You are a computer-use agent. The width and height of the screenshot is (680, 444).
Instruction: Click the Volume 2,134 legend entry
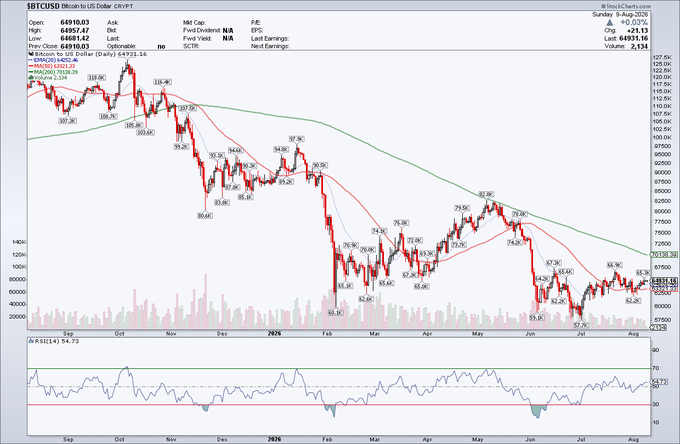[48, 78]
